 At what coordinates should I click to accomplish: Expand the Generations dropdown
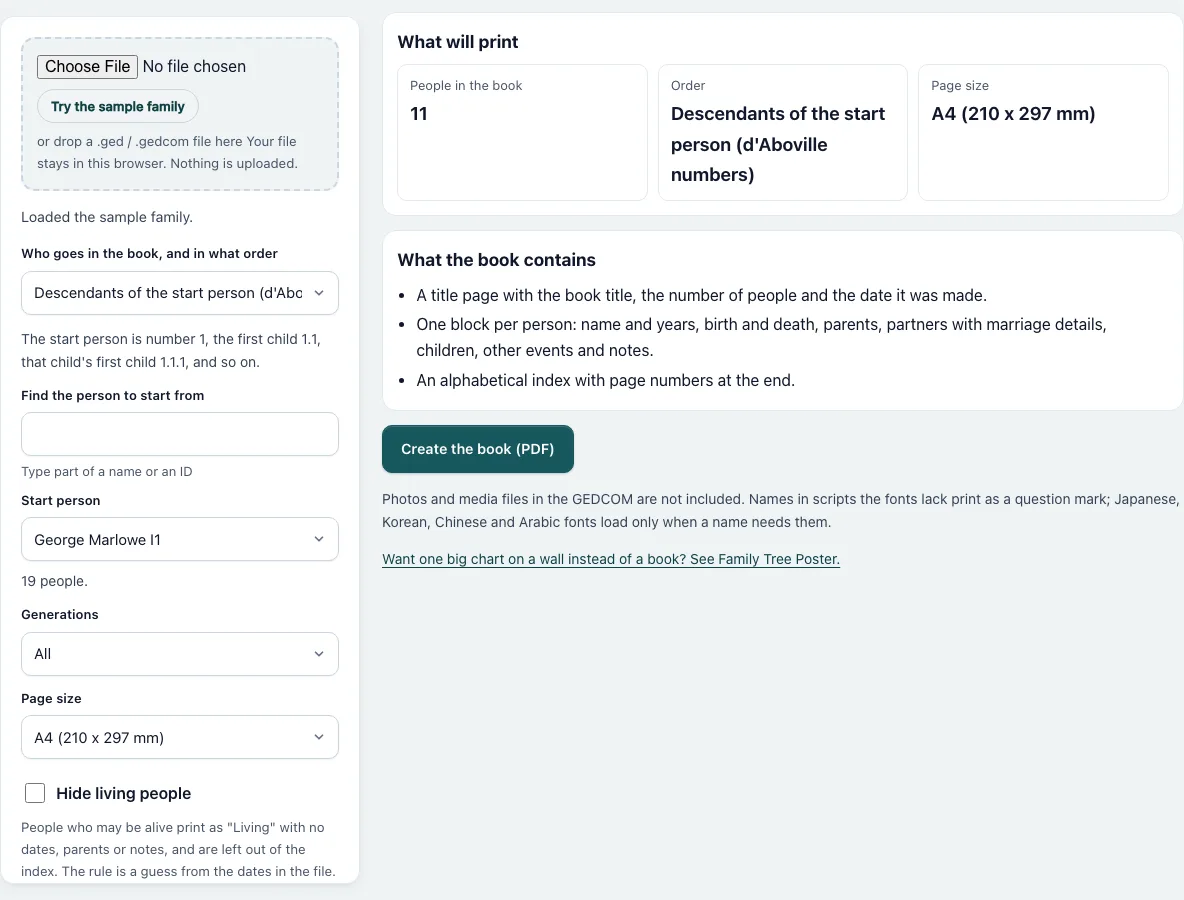click(x=180, y=654)
